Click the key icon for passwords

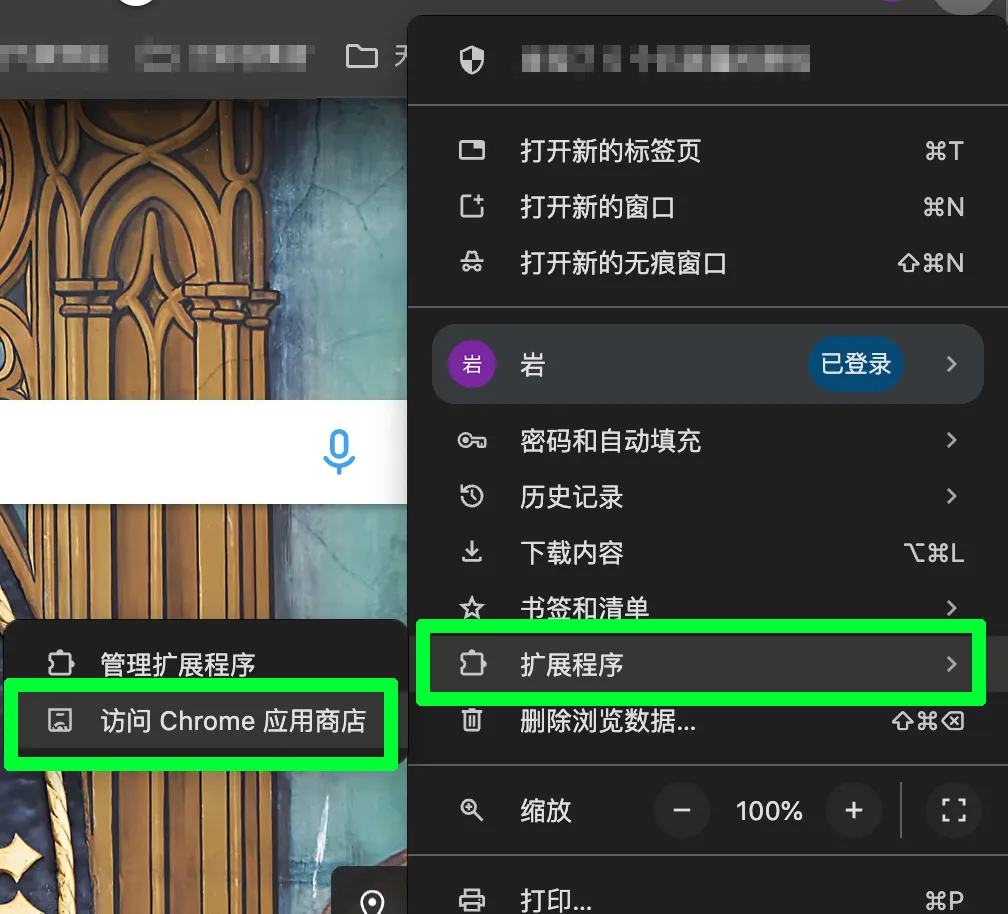tap(472, 440)
